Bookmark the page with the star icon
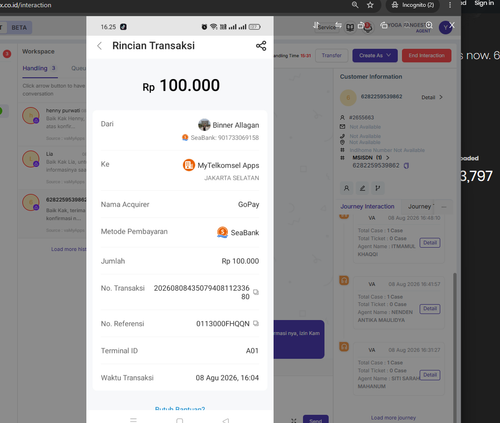500x423 pixels. click(x=370, y=5)
